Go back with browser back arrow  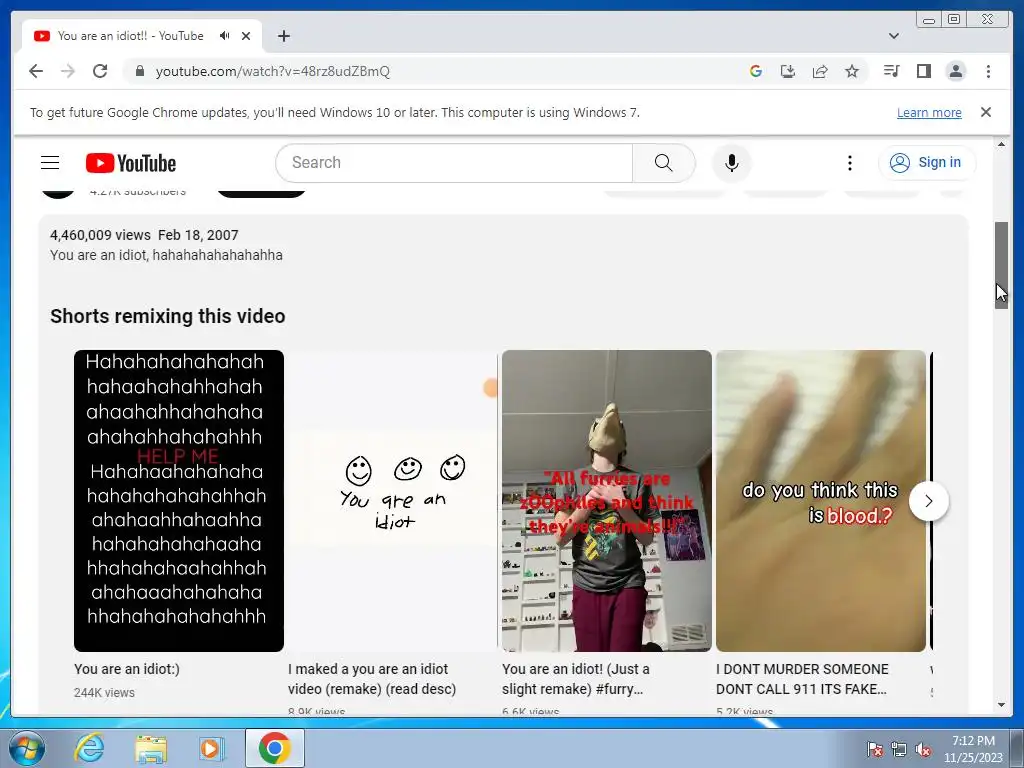click(36, 71)
